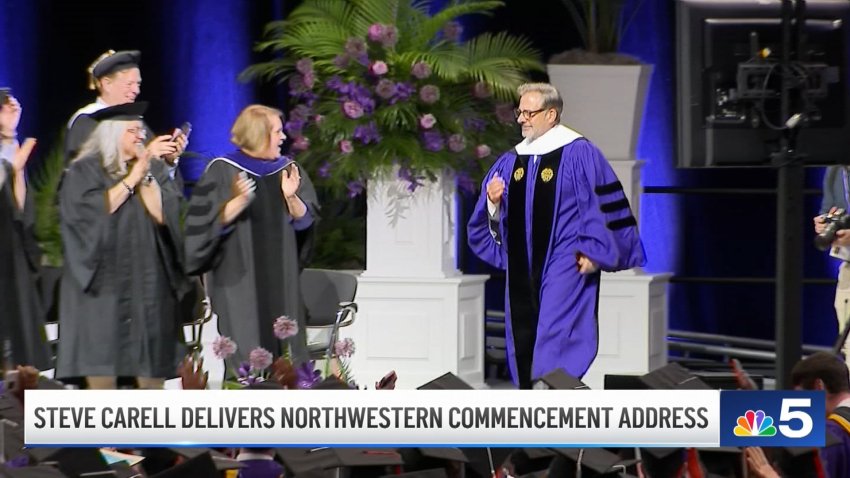
Task: Click the tall white planter behind speaker
Action: pyautogui.click(x=600, y=111)
